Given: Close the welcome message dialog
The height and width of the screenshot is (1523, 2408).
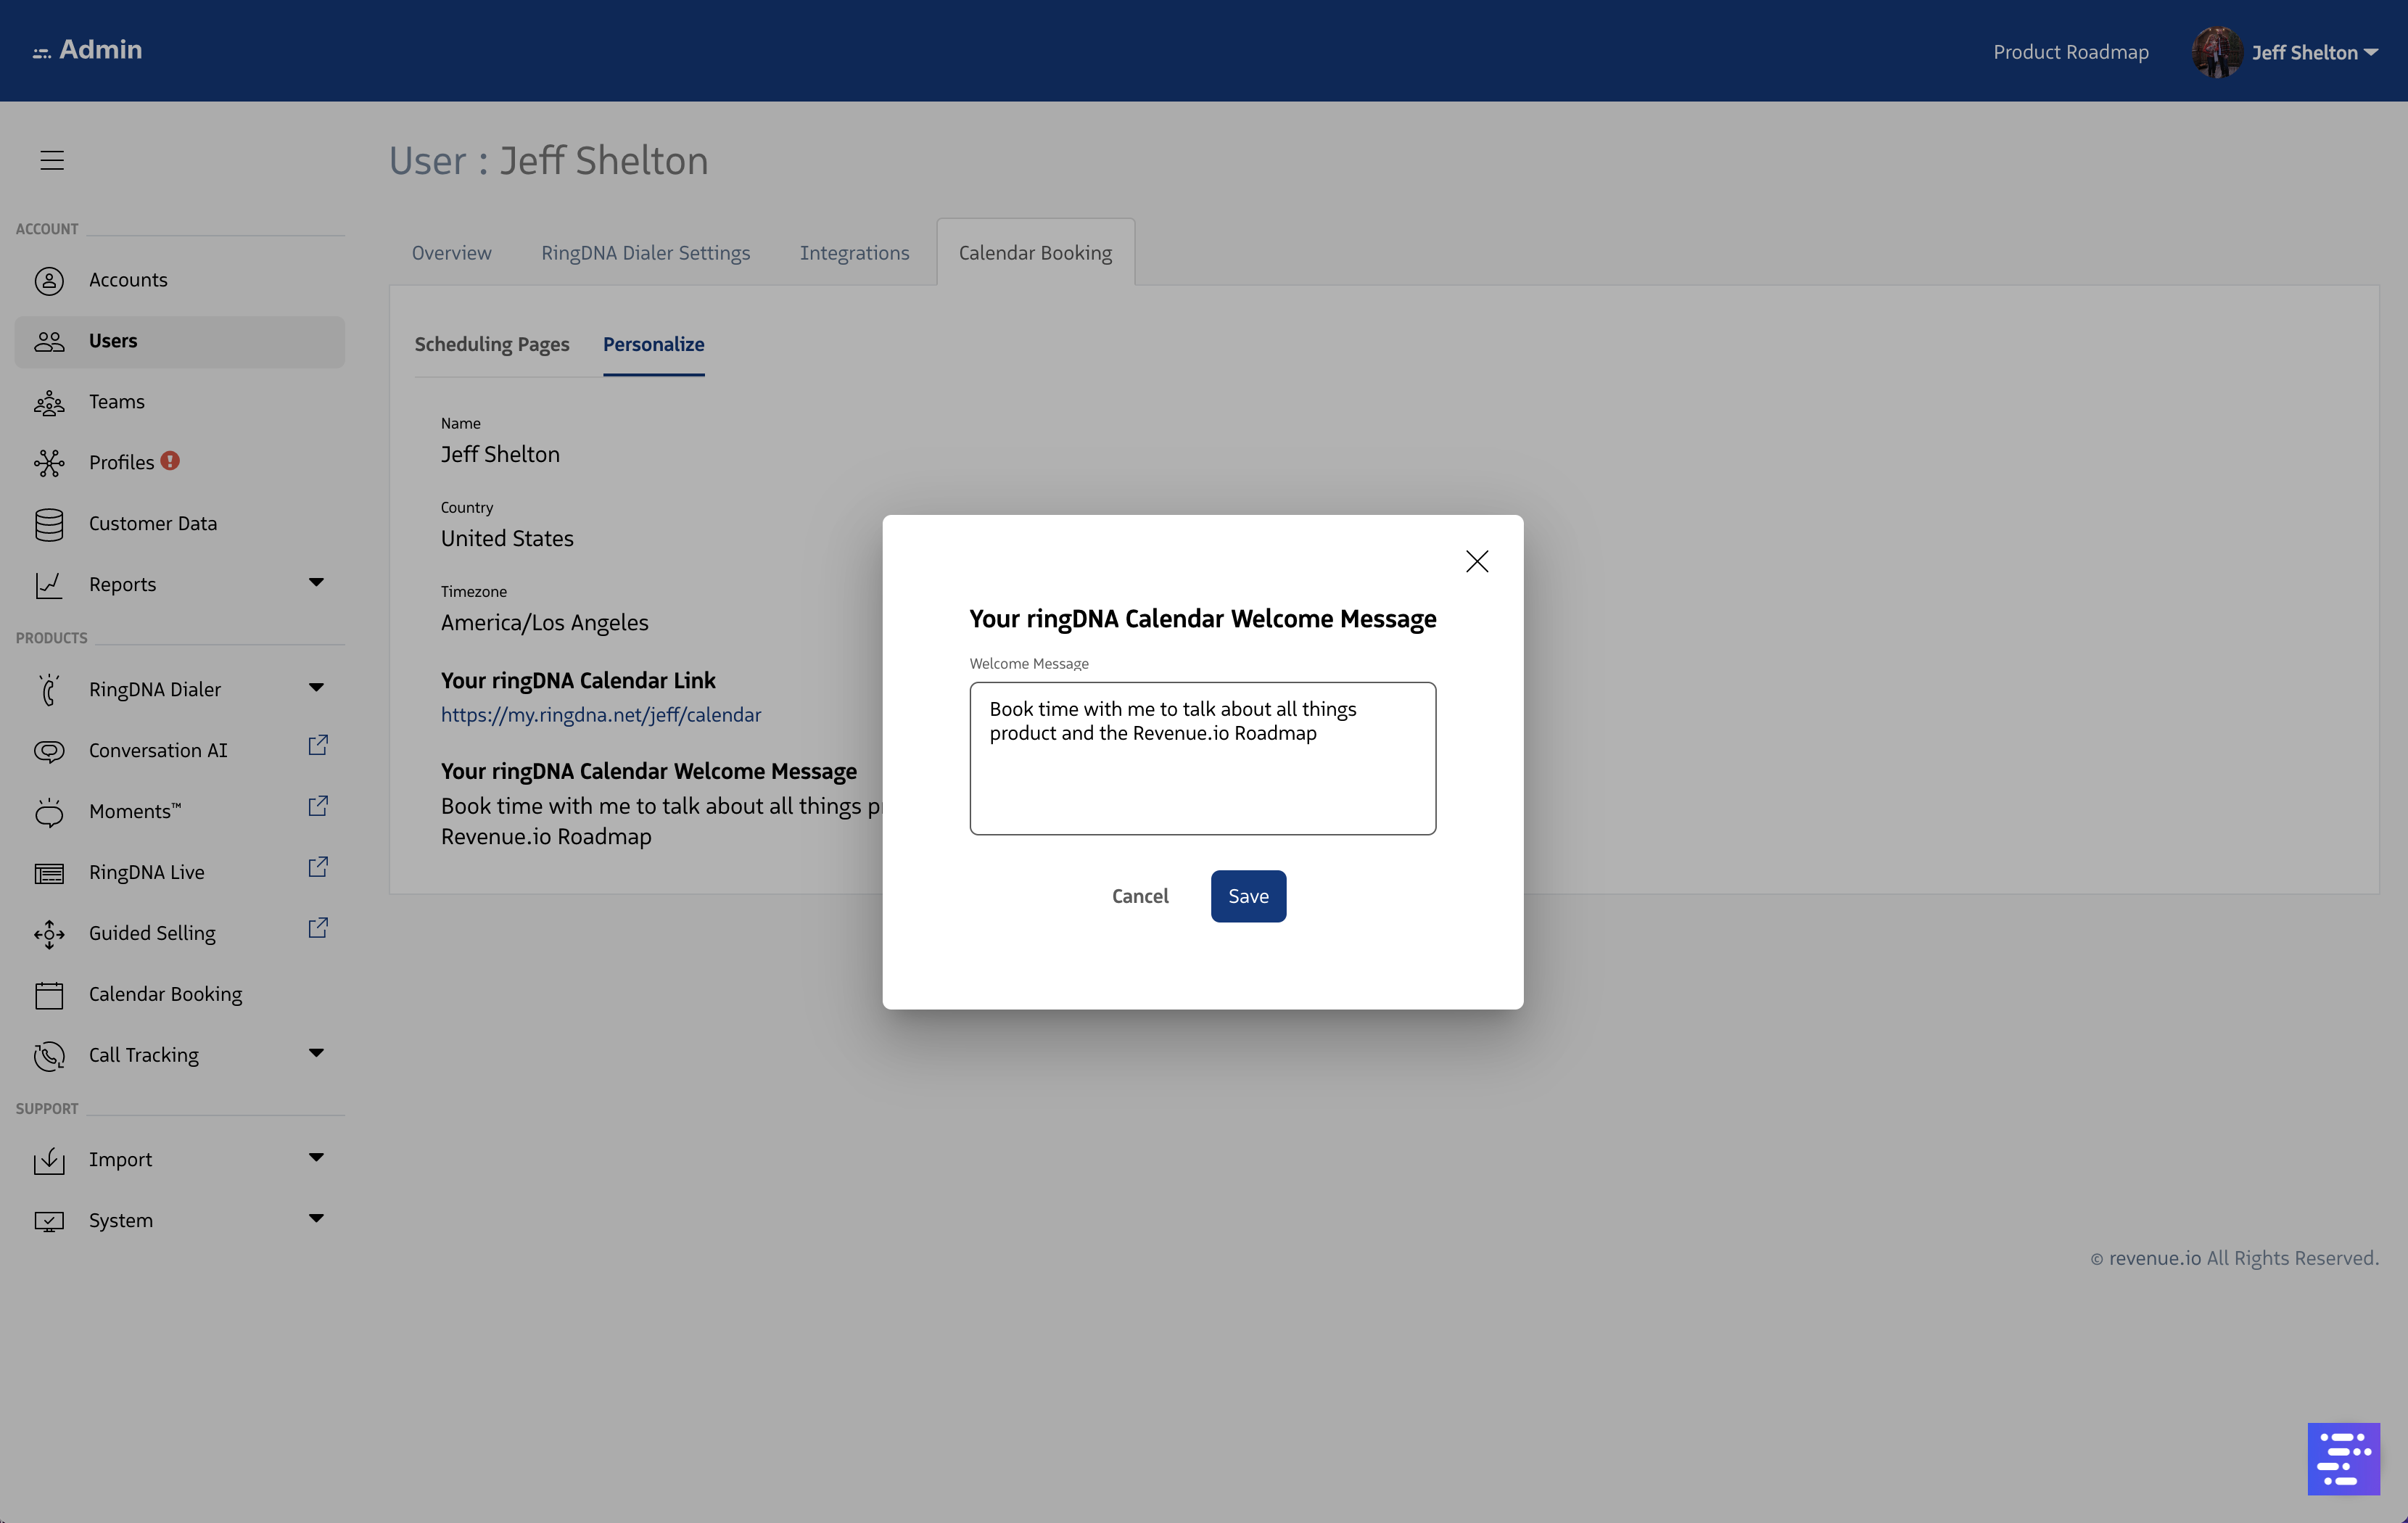Looking at the screenshot, I should tap(1476, 562).
